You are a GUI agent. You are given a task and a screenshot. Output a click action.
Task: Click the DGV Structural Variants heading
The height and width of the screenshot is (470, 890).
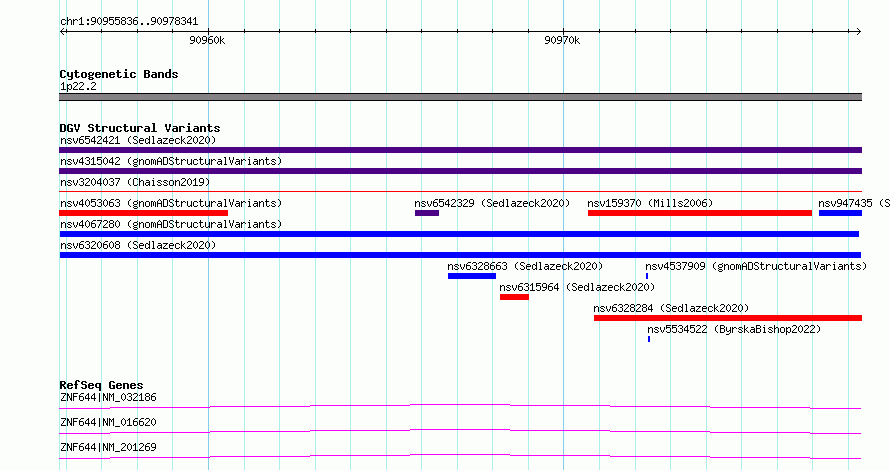(x=140, y=128)
